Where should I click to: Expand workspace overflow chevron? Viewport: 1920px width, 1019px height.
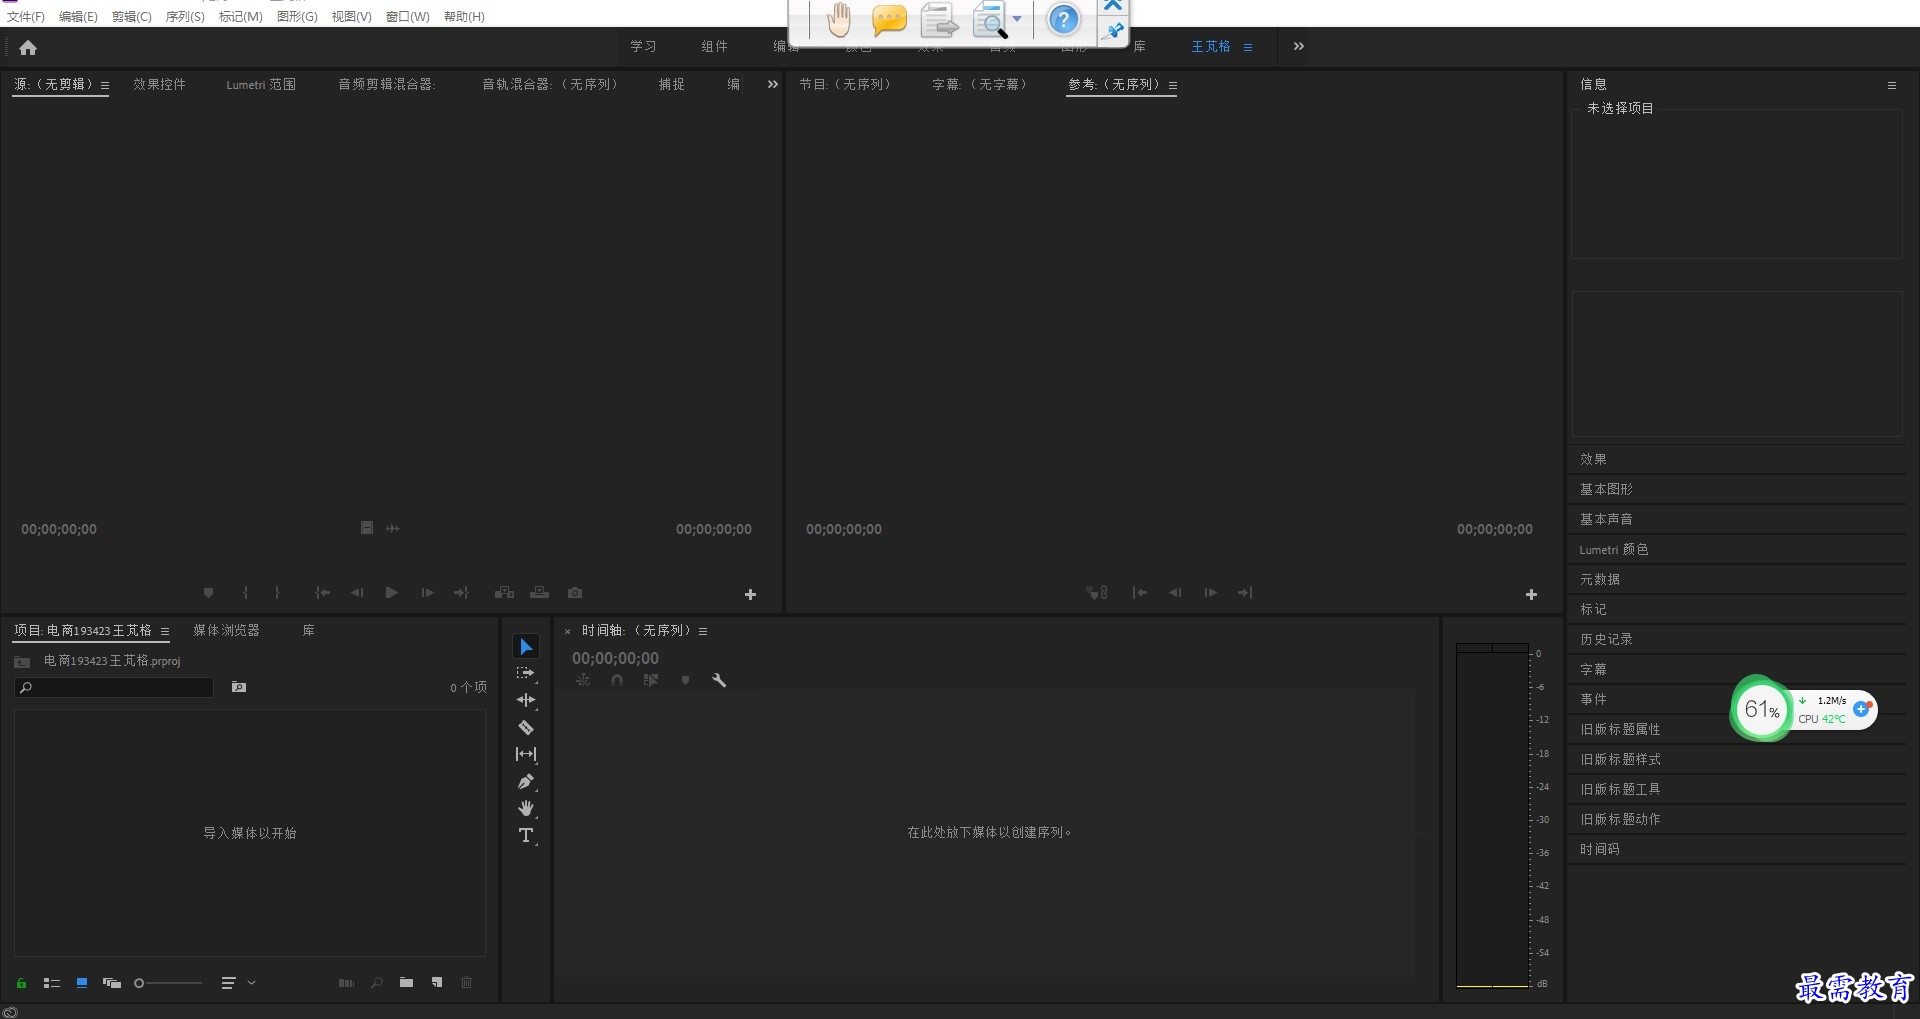[x=1298, y=46]
